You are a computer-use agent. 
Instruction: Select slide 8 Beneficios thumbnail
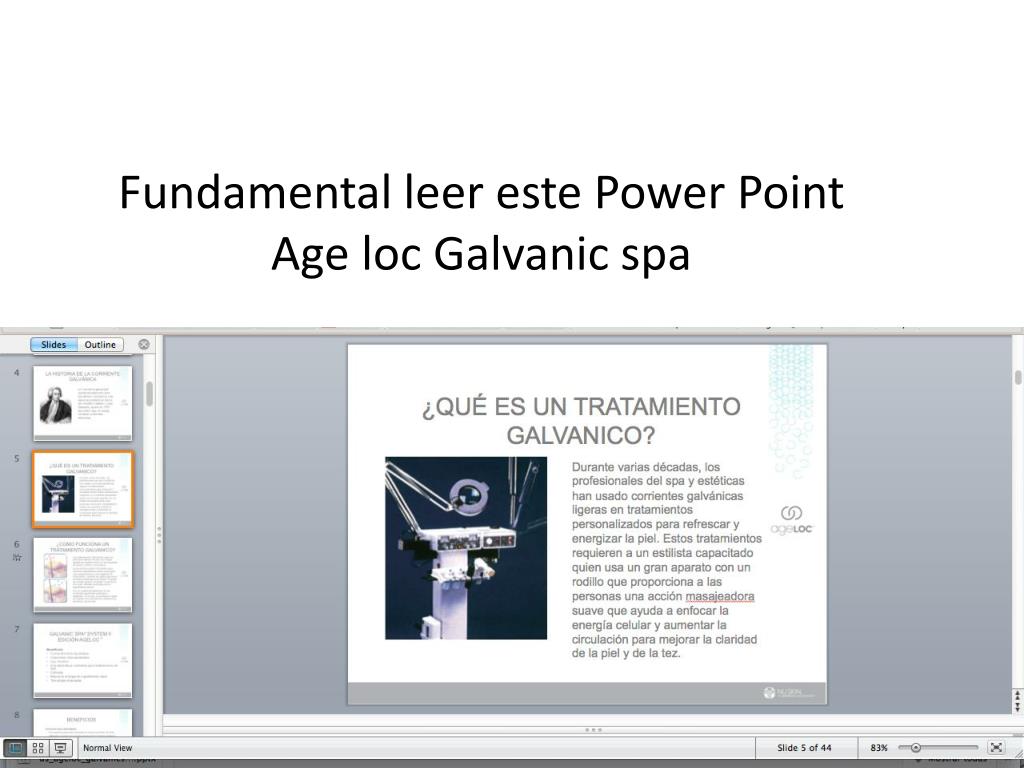coord(82,722)
